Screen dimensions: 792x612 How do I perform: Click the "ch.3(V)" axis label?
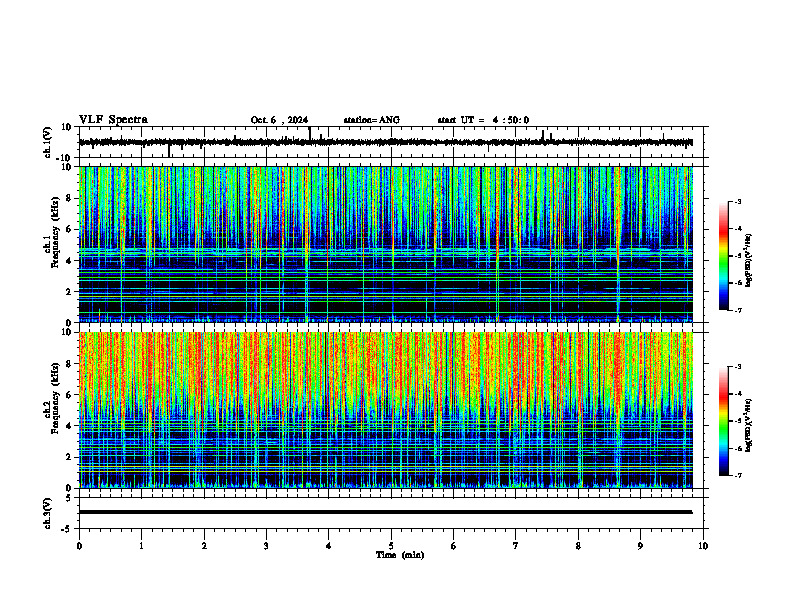click(48, 513)
